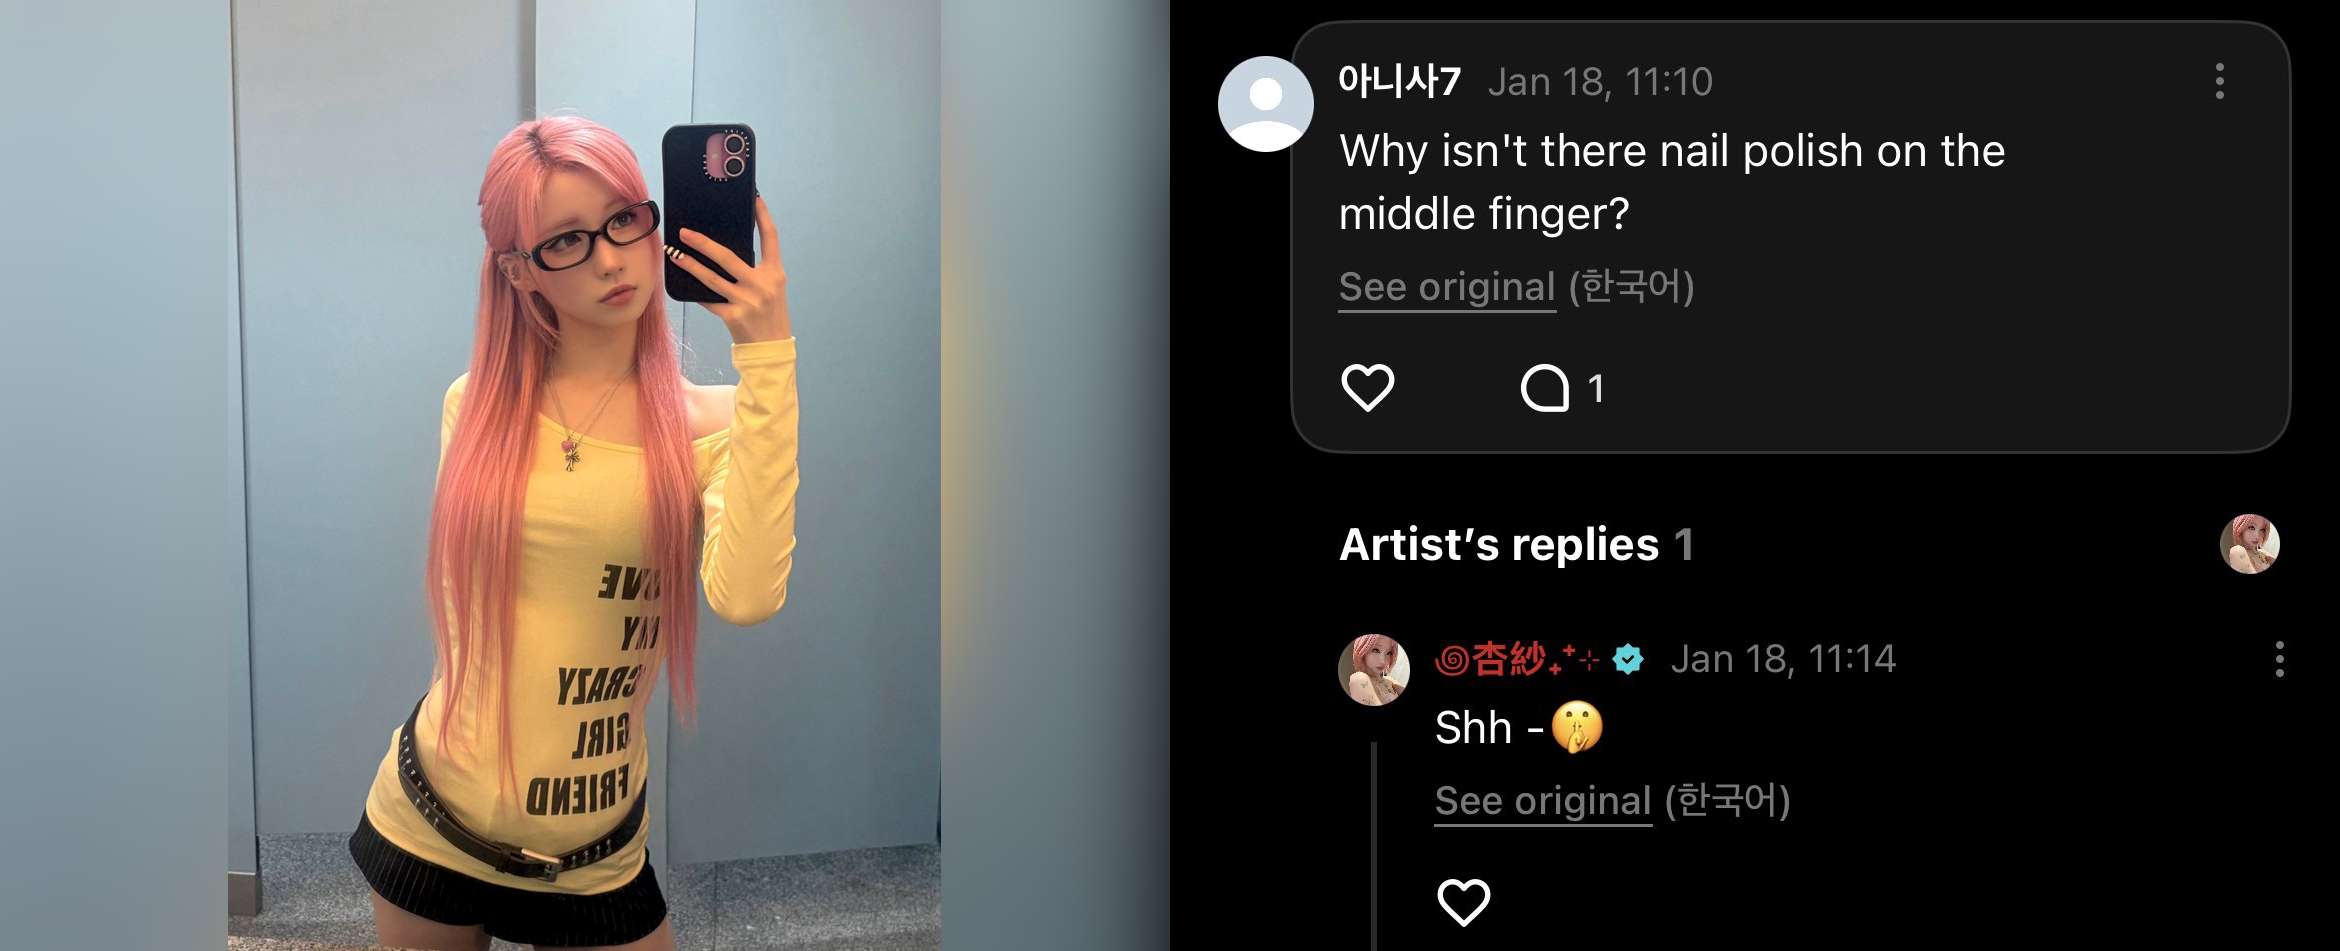This screenshot has height=951, width=2340.
Task: Open three-dot menu on artist reply
Action: (x=2279, y=659)
